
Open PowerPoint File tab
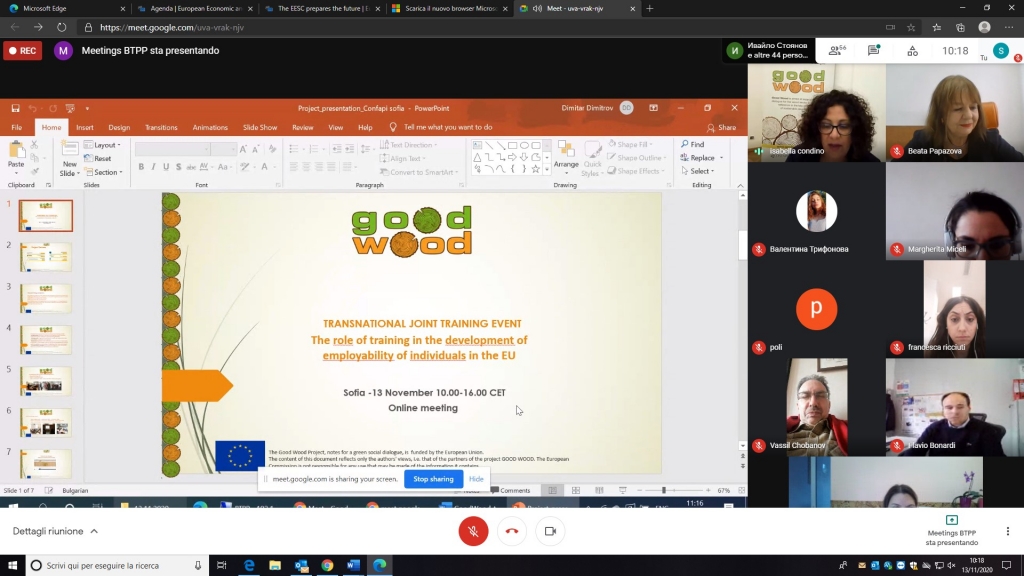[x=17, y=127]
